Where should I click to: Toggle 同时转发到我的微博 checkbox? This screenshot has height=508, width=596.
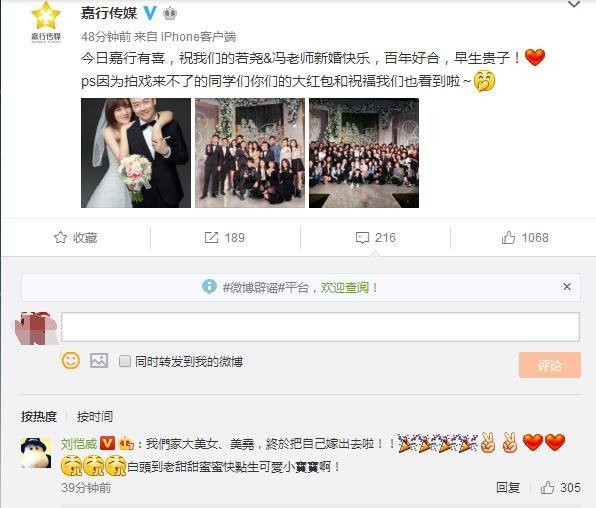point(125,361)
